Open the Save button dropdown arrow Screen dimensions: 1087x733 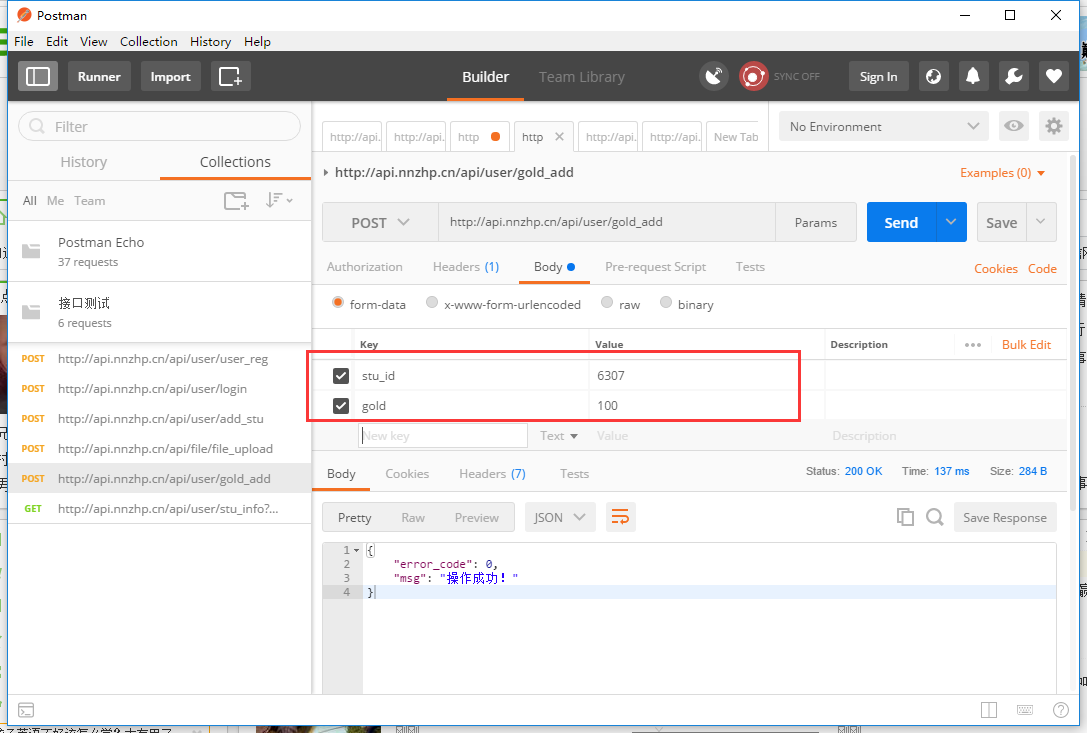click(x=1041, y=222)
